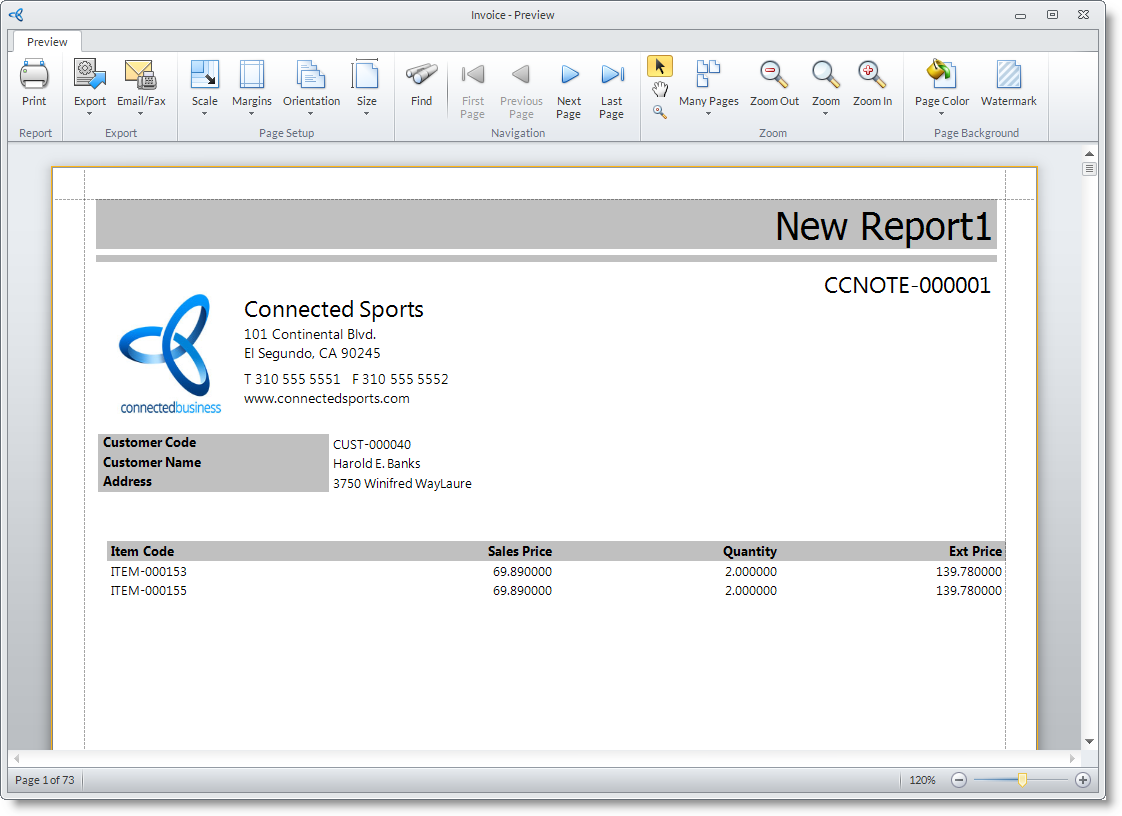Add a Watermark to the page
The width and height of the screenshot is (1122, 816).
[1008, 76]
